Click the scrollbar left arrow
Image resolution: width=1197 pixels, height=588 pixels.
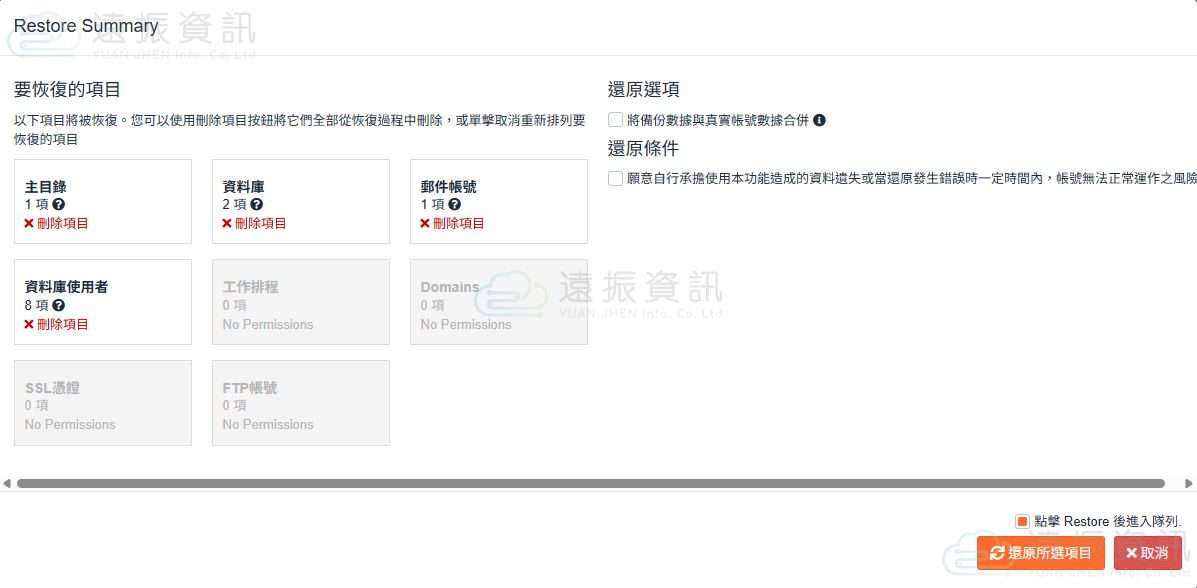point(7,483)
